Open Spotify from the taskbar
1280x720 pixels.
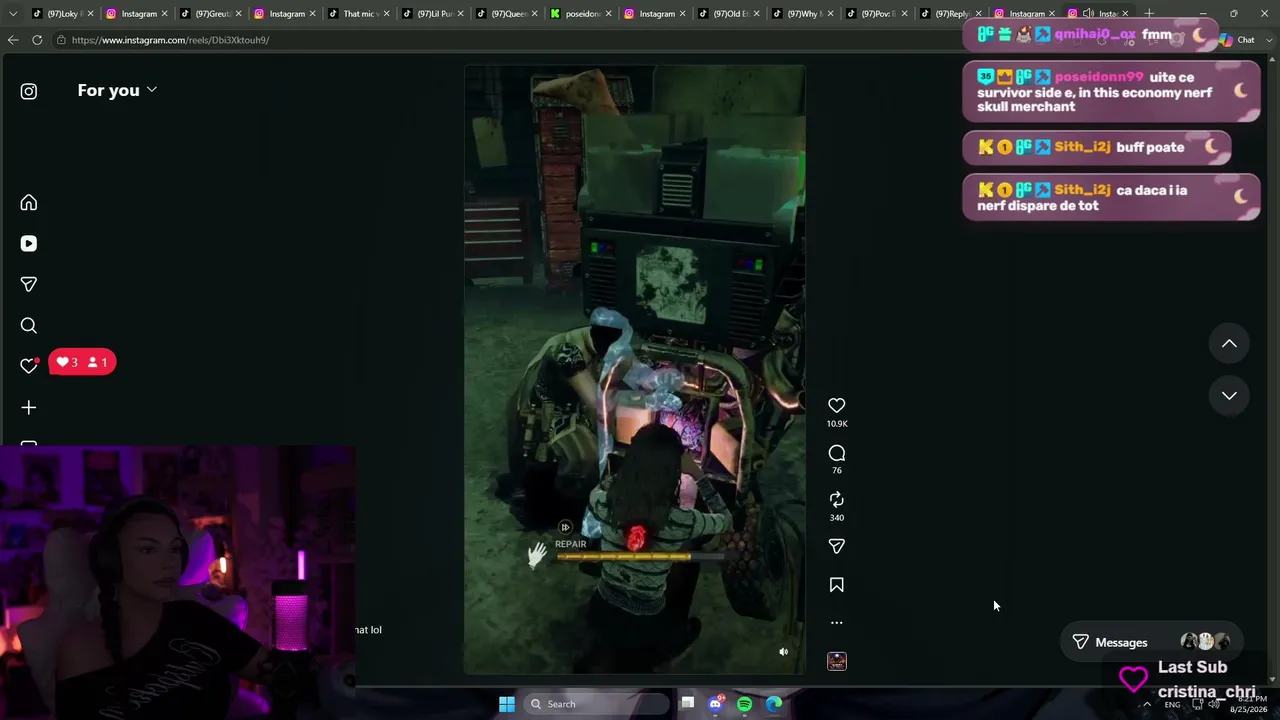[745, 704]
